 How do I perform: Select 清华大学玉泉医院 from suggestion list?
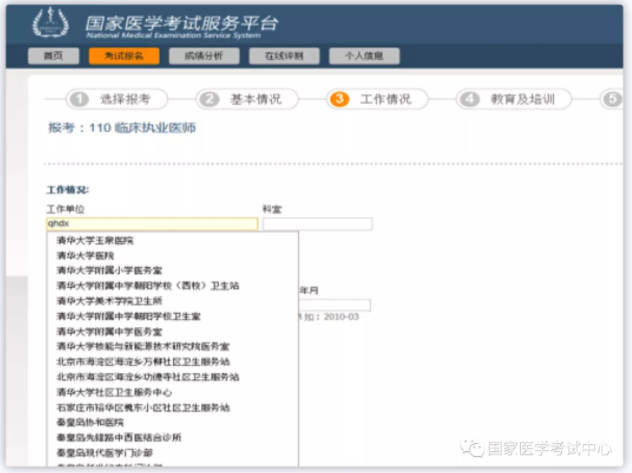(95, 240)
